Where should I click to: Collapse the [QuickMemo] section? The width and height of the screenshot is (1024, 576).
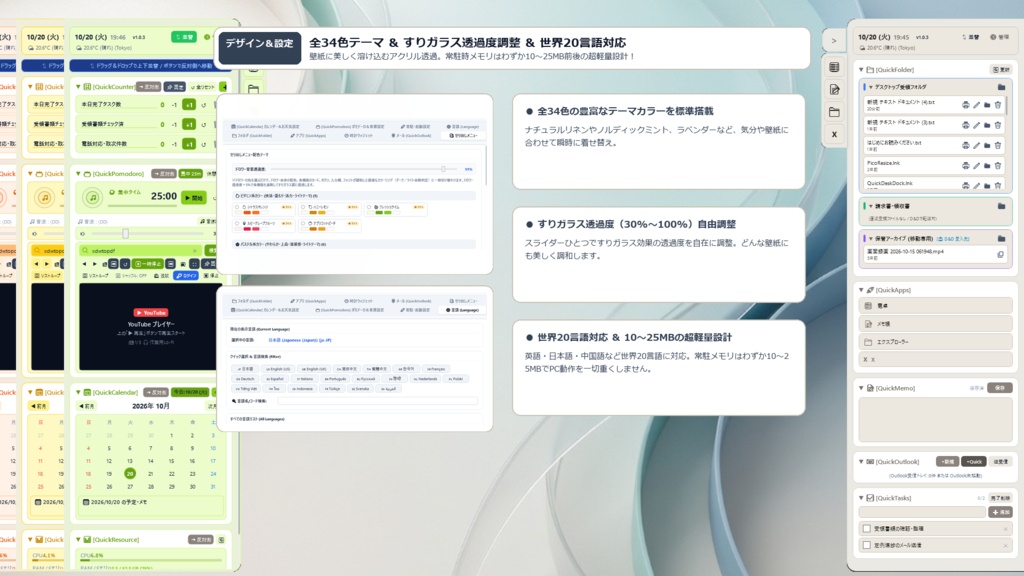pyautogui.click(x=861, y=388)
